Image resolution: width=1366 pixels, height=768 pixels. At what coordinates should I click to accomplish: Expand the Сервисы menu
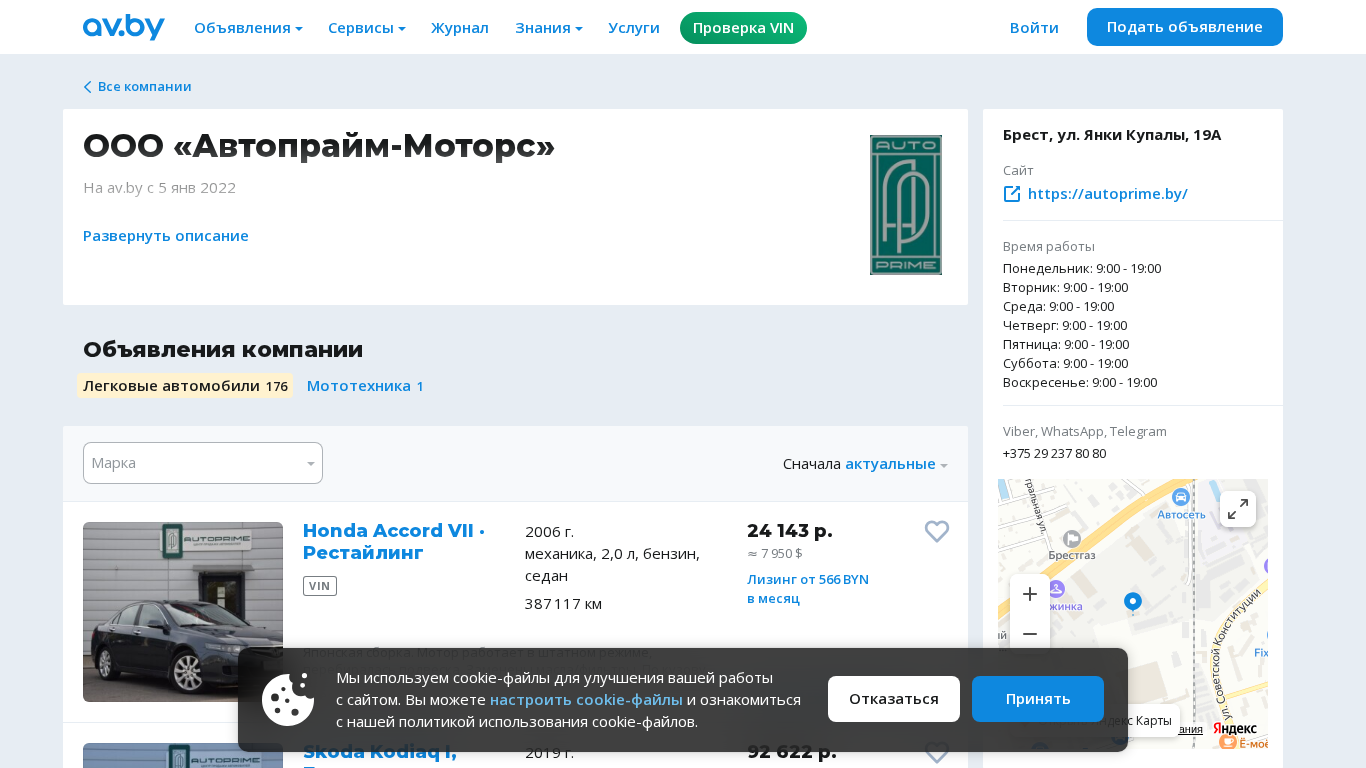(366, 28)
